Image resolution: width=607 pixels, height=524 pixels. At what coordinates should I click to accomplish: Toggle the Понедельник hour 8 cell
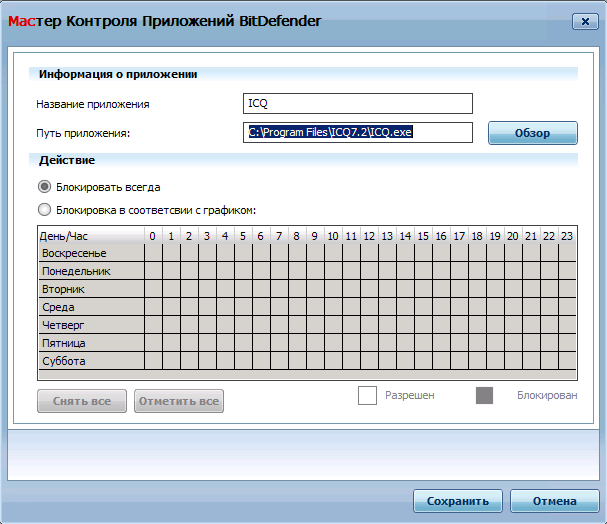click(298, 271)
